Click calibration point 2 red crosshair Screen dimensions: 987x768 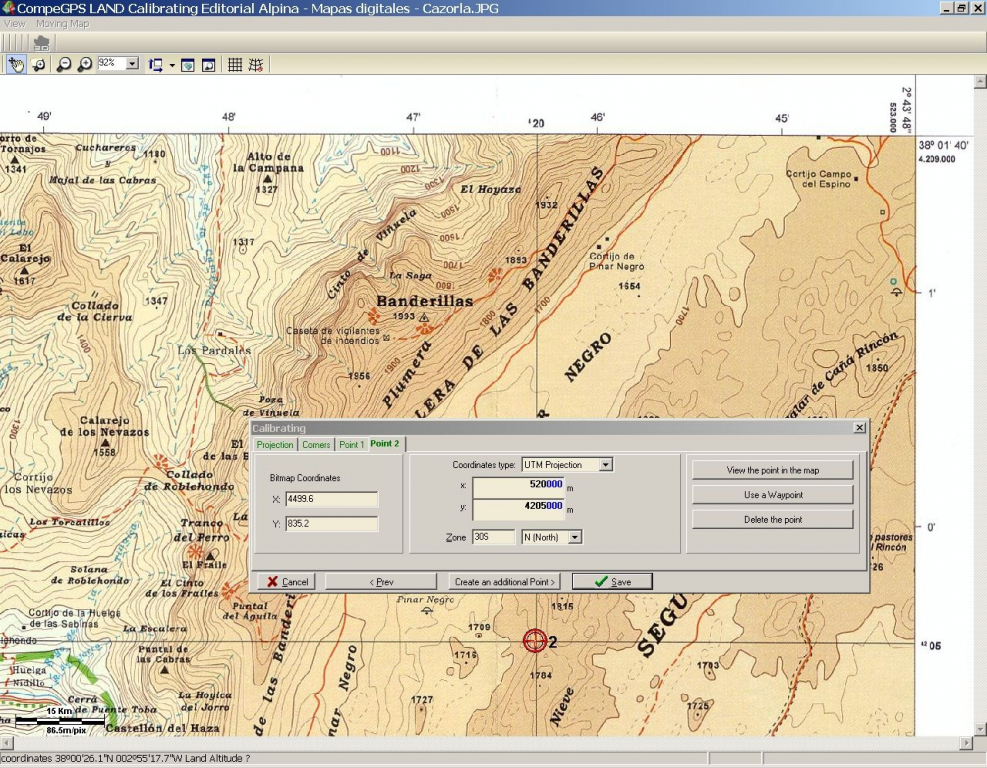coord(534,641)
